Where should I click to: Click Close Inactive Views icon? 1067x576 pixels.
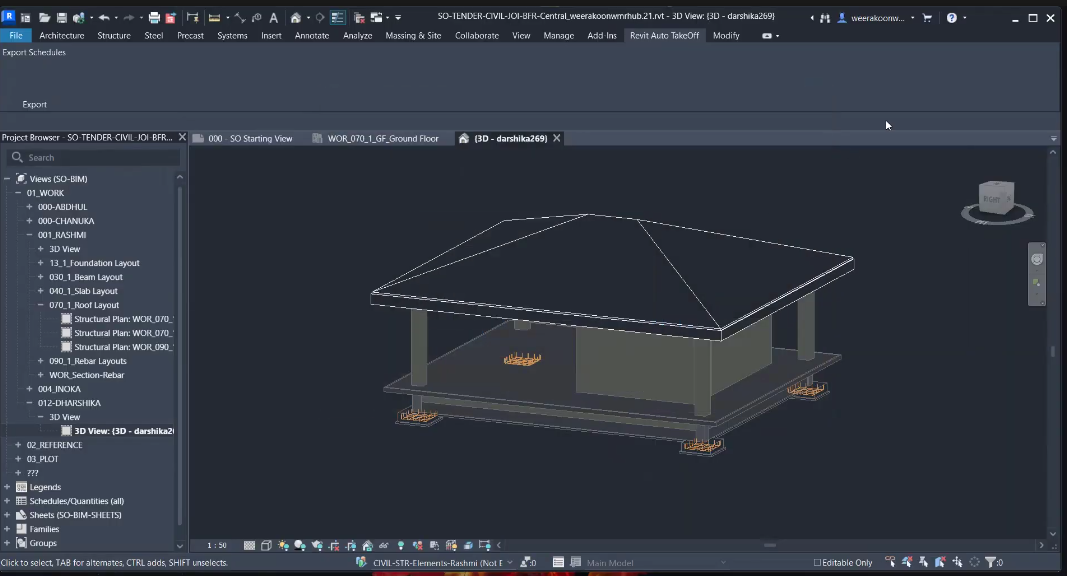[359, 18]
